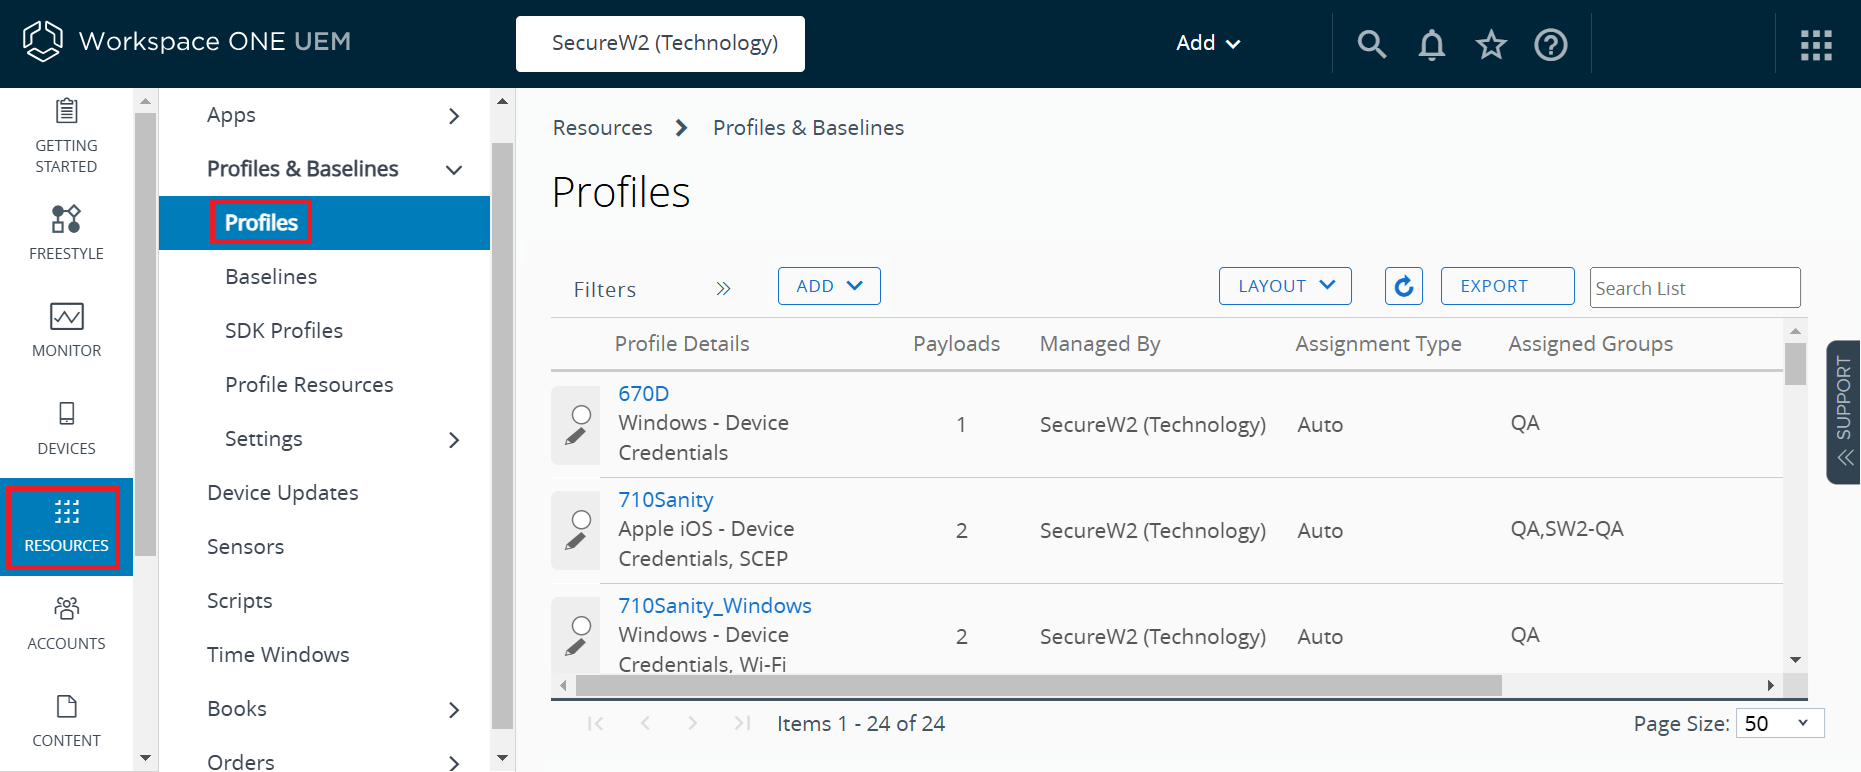The image size is (1861, 772).
Task: Open the Page Size dropdown
Action: pyautogui.click(x=1780, y=723)
